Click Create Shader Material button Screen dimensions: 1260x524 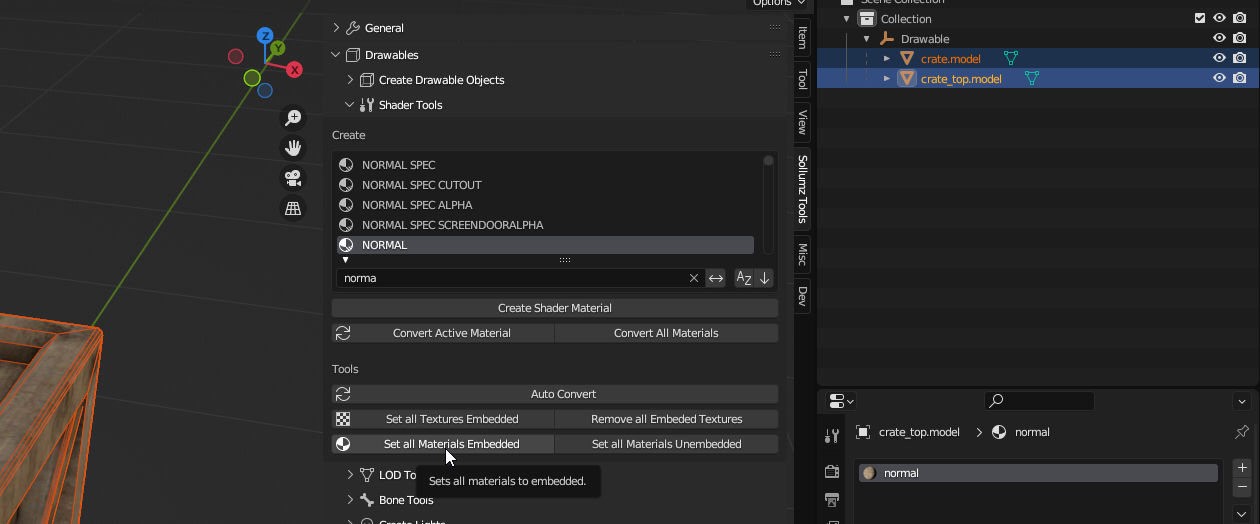[x=554, y=308]
